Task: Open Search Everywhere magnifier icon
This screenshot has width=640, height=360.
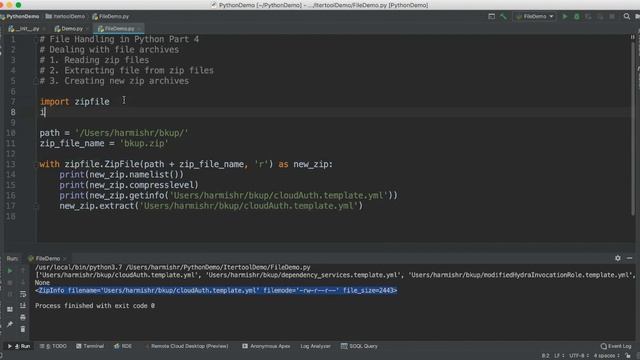Action: click(x=626, y=17)
